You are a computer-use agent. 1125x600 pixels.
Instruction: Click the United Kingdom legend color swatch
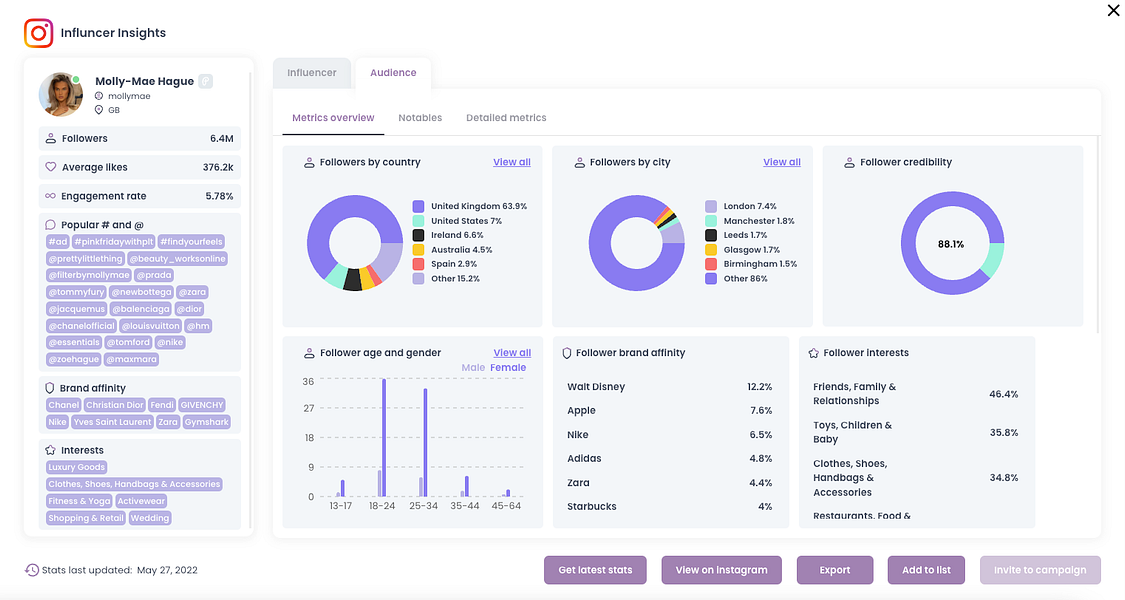point(418,206)
